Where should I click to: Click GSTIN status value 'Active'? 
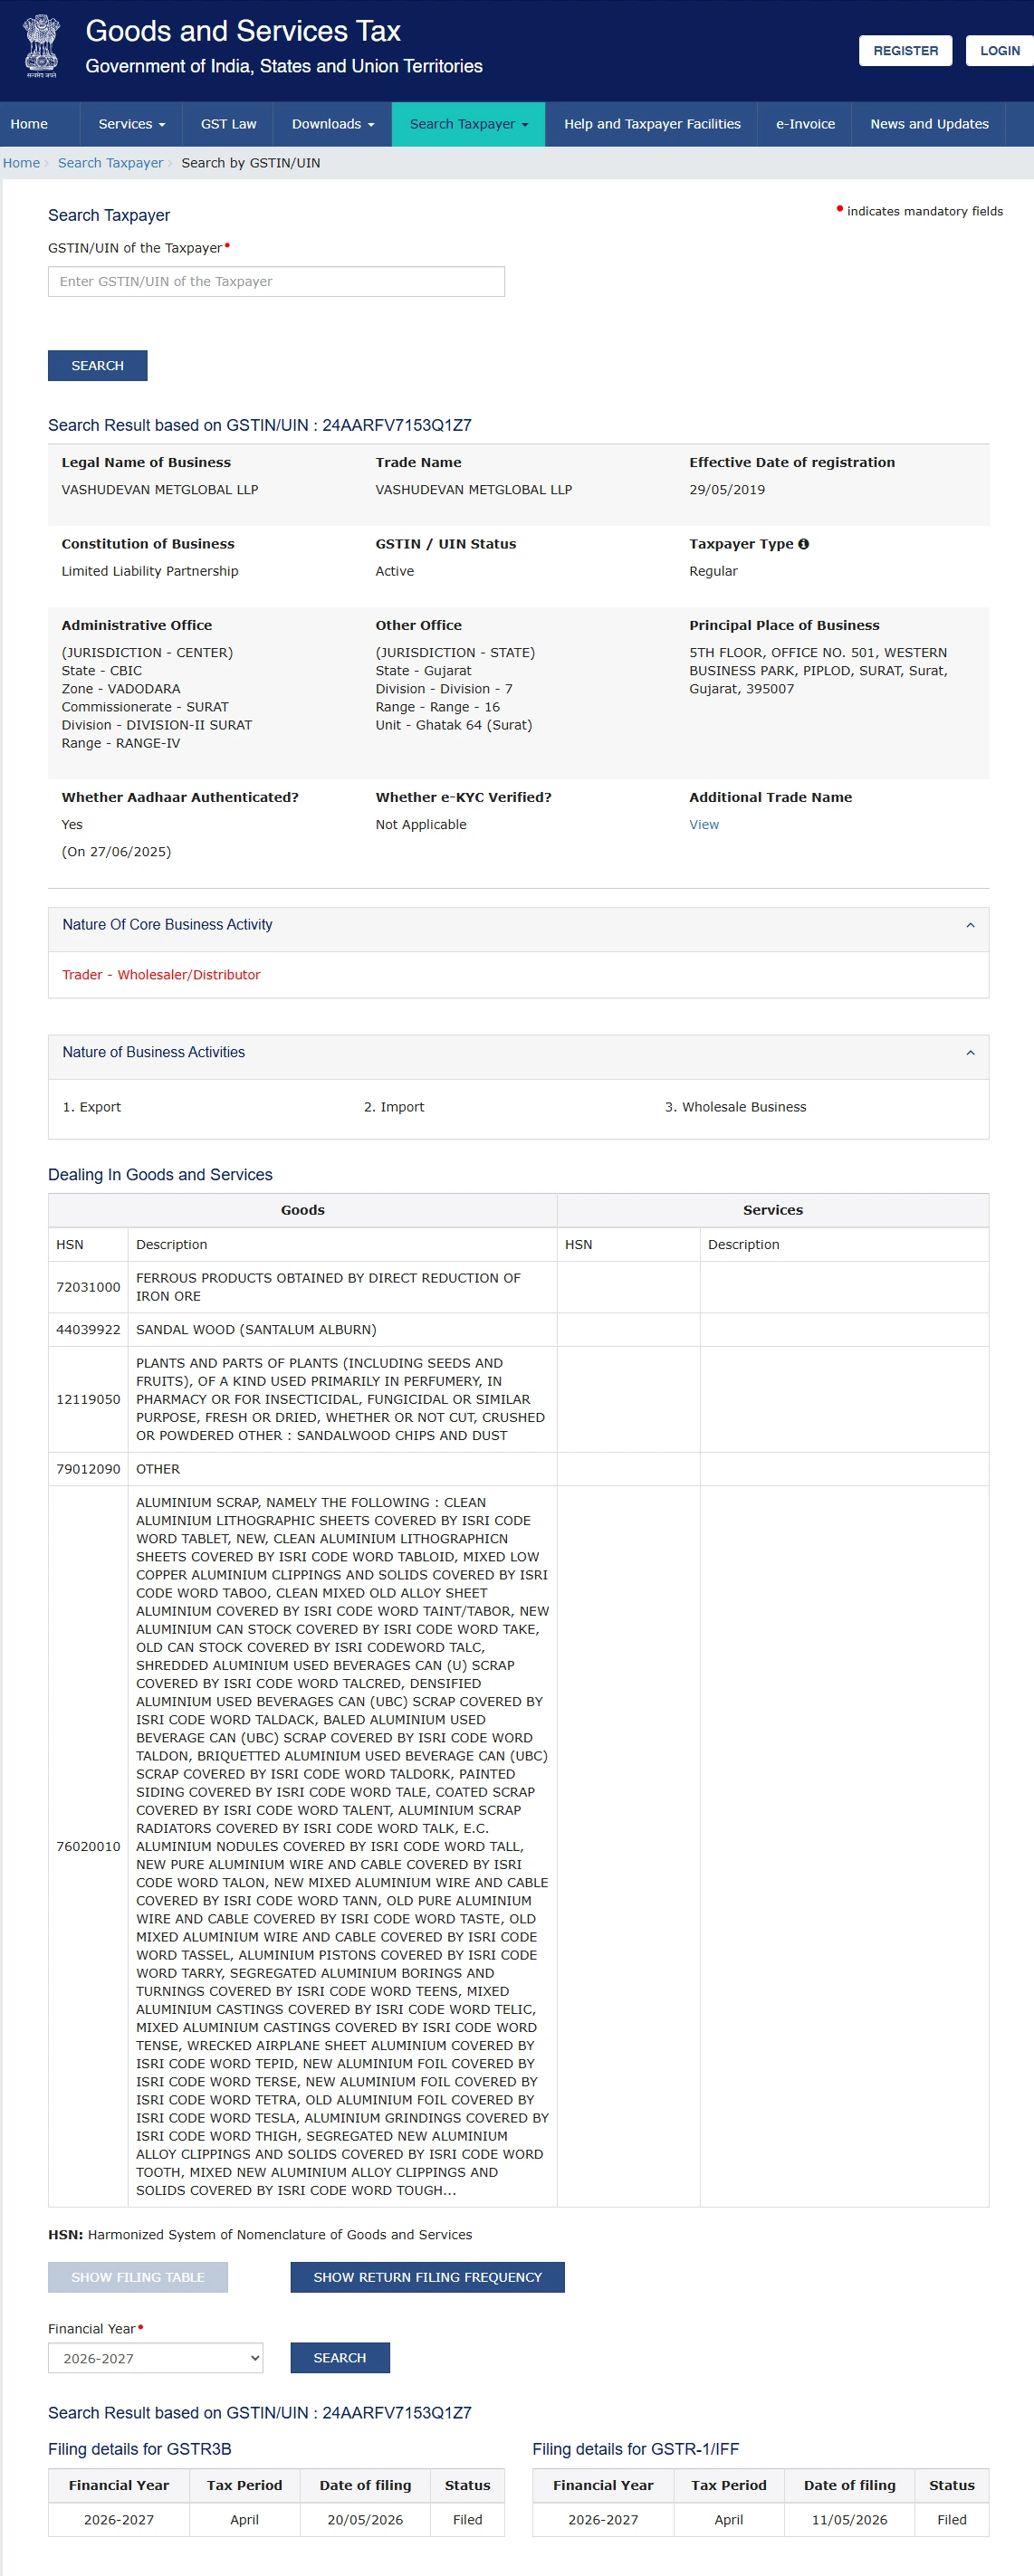tap(394, 571)
